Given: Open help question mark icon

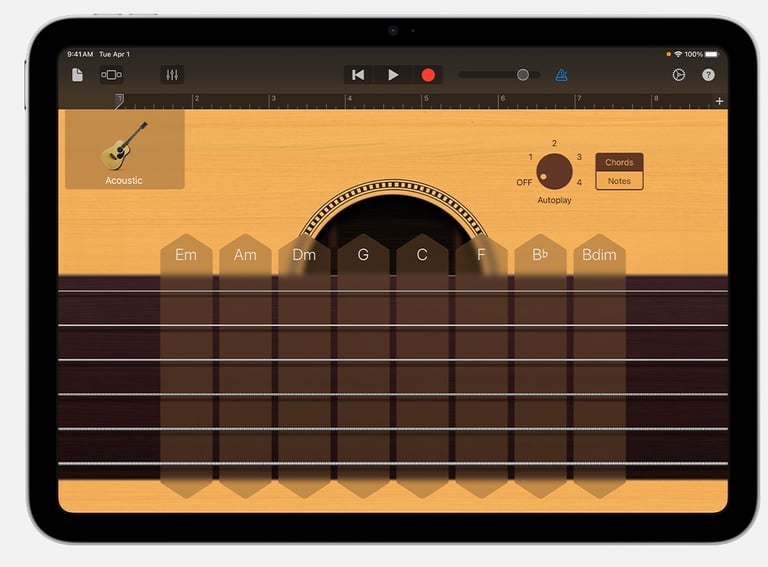Looking at the screenshot, I should (x=708, y=75).
